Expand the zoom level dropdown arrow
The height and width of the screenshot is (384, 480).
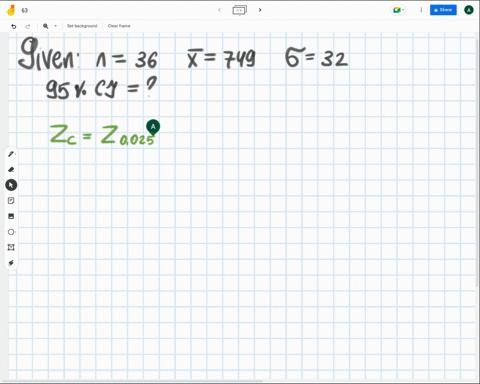coord(55,26)
